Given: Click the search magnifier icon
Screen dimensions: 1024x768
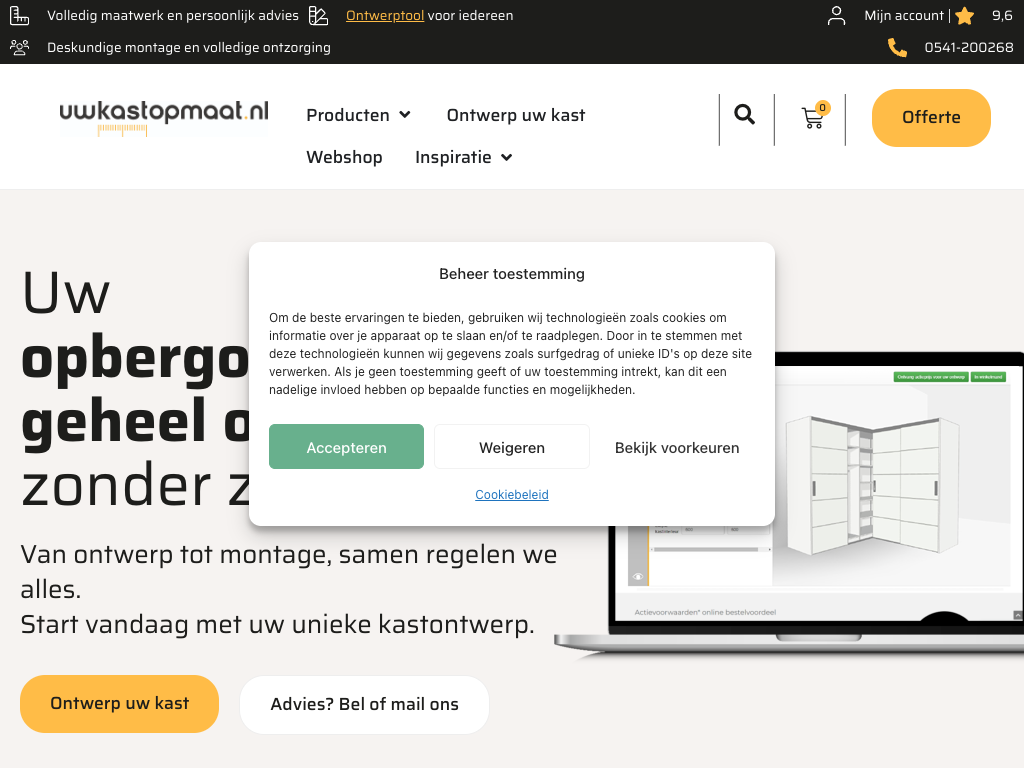Looking at the screenshot, I should point(744,115).
